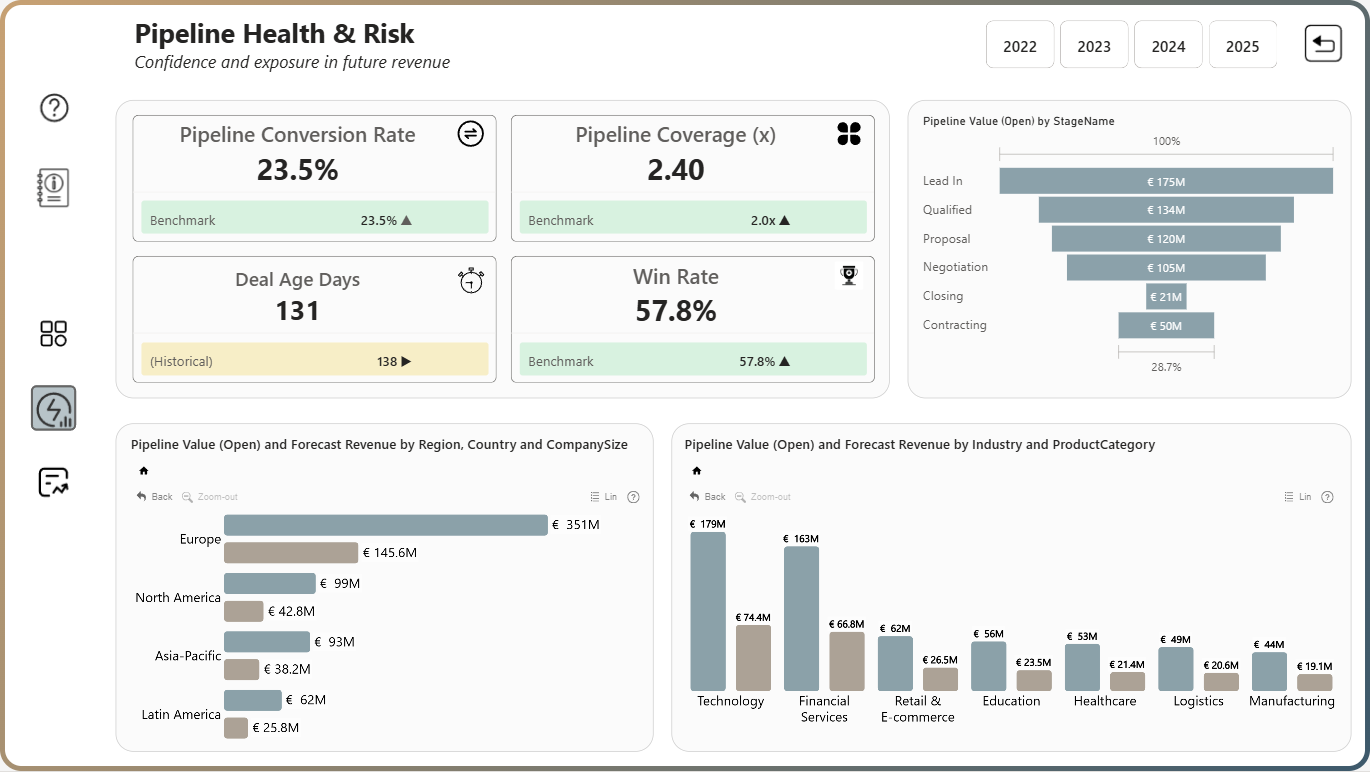Click Back in the Industry chart
The width and height of the screenshot is (1370, 772).
[708, 497]
